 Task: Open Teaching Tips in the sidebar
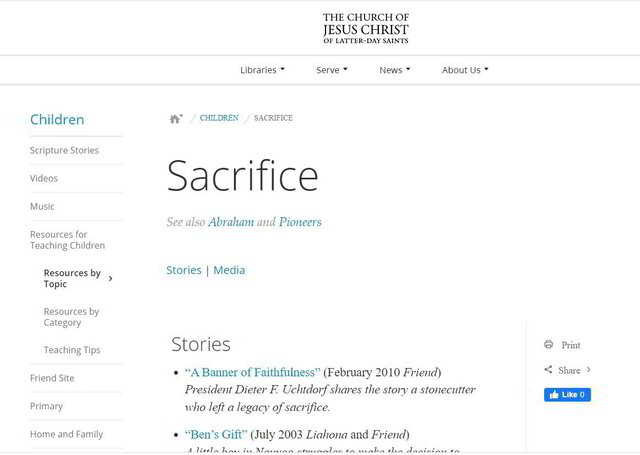[72, 350]
